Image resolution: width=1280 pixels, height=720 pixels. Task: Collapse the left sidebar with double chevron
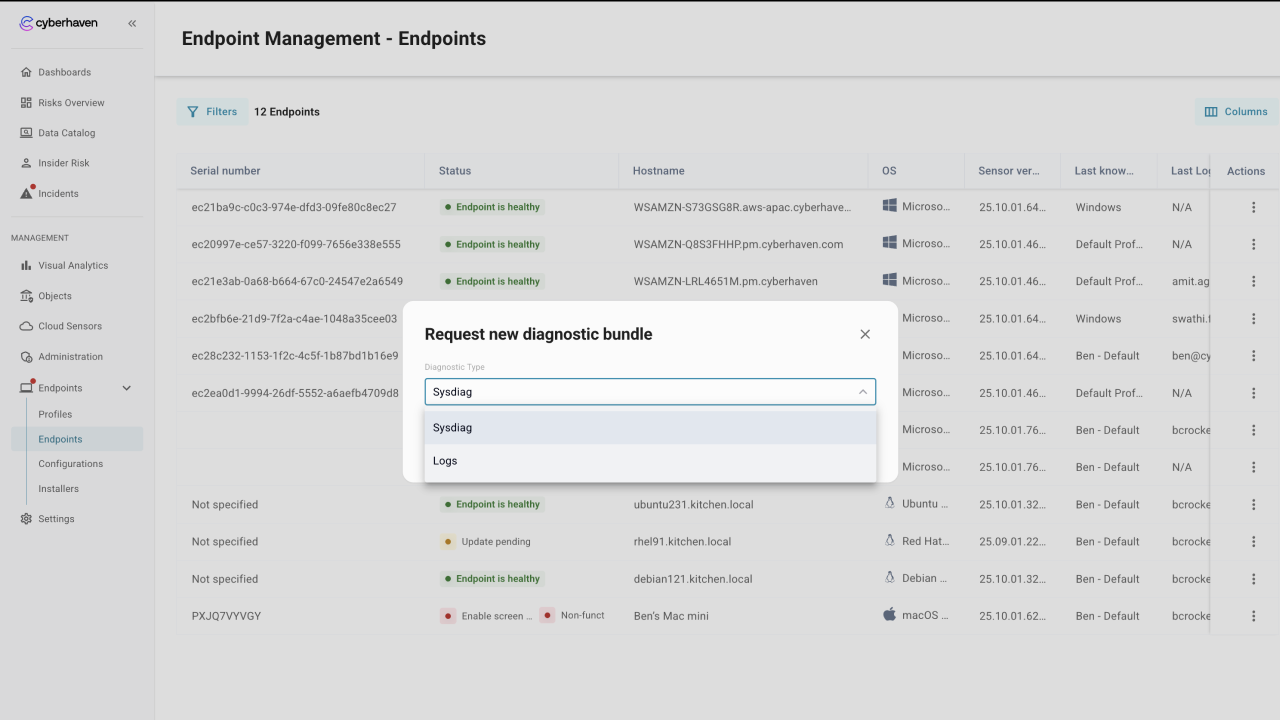click(x=132, y=23)
